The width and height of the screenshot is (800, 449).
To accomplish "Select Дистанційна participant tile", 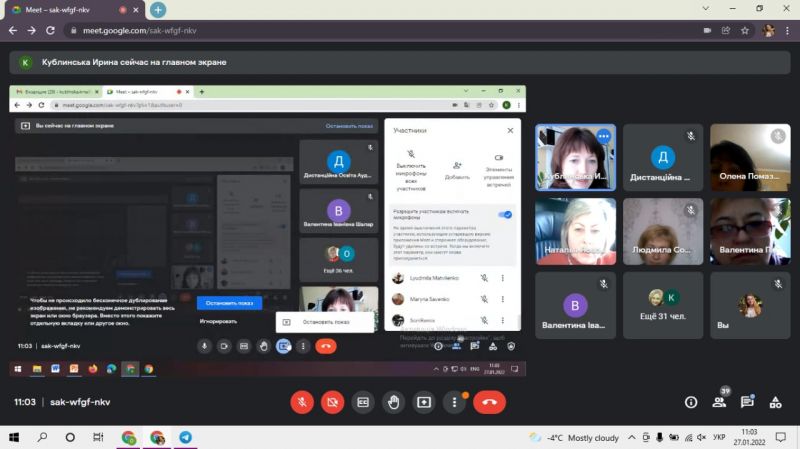I will point(663,158).
